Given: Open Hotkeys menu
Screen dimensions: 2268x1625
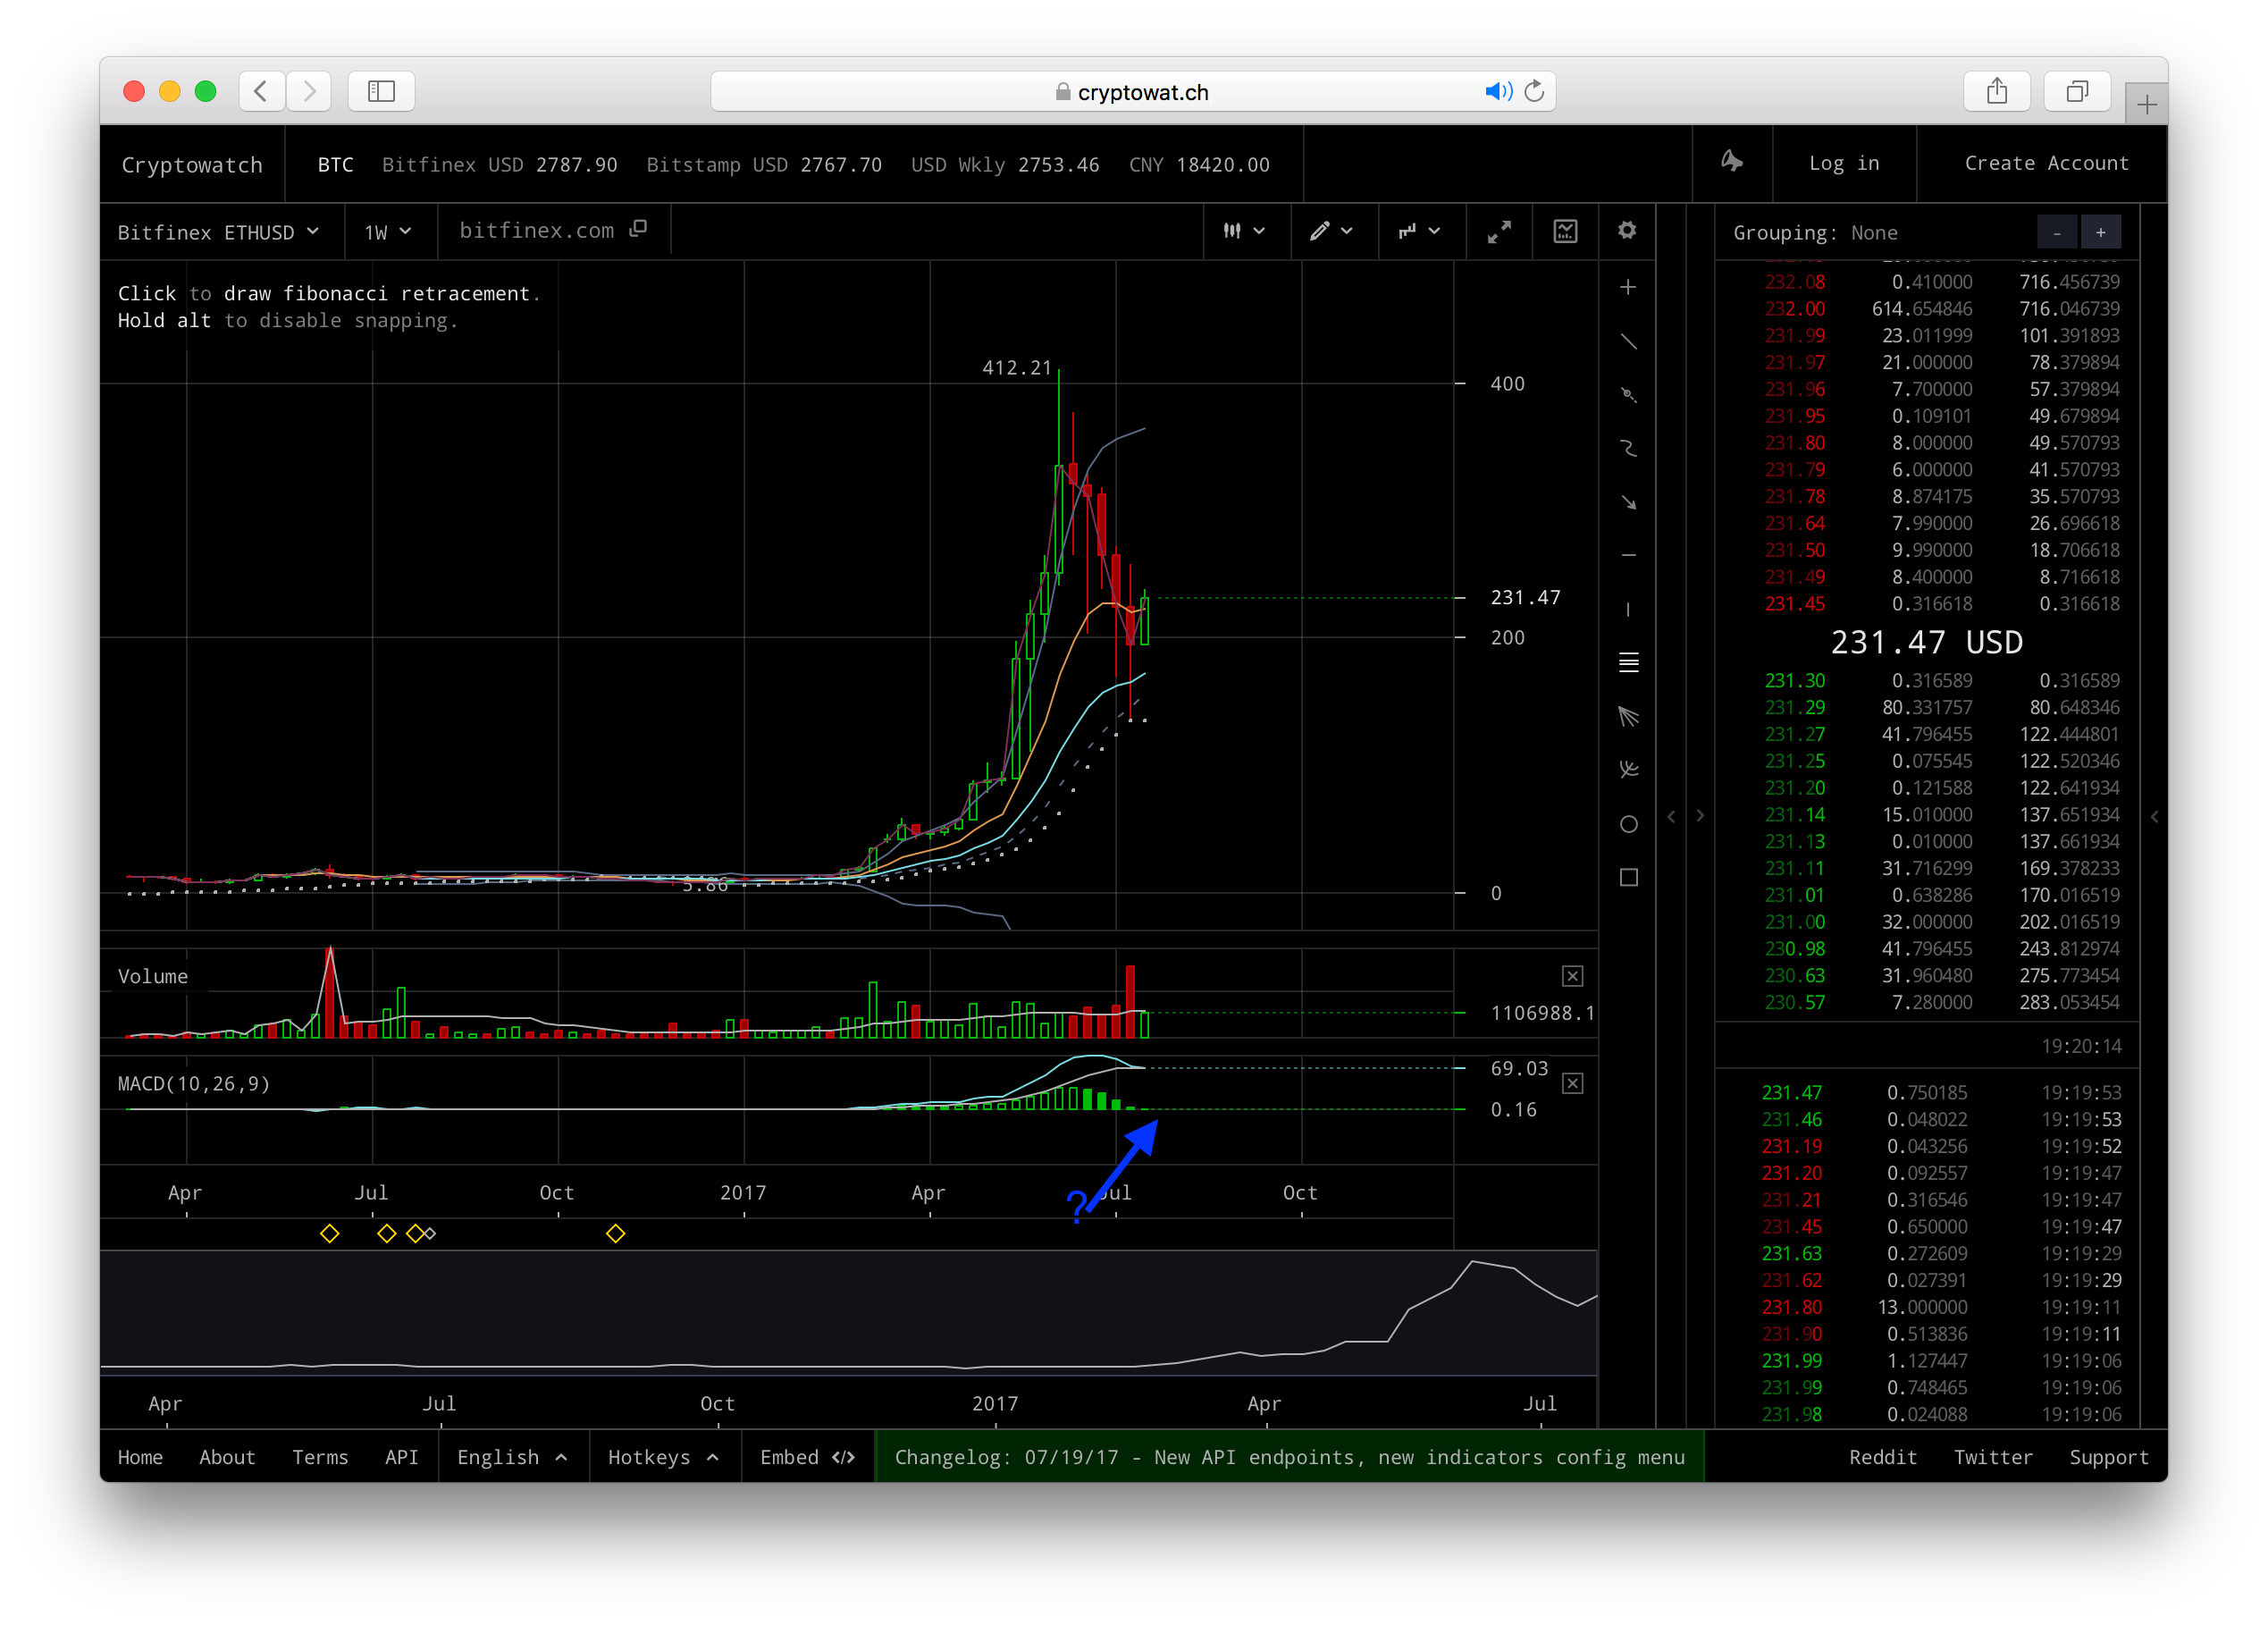Looking at the screenshot, I should click(664, 1457).
